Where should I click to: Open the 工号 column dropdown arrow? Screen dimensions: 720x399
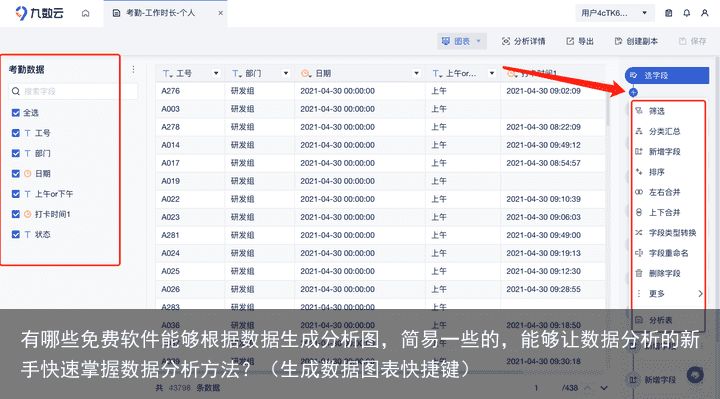[216, 73]
